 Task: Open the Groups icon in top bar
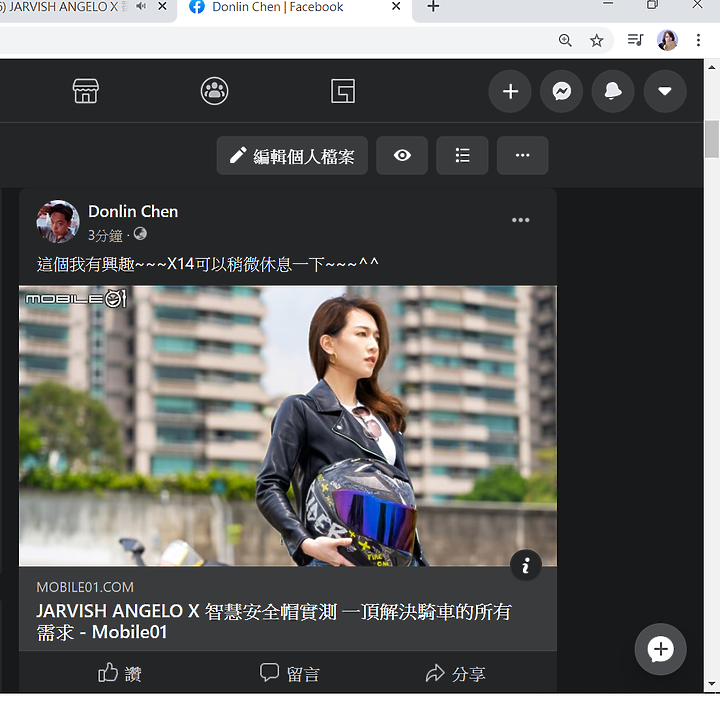(214, 91)
